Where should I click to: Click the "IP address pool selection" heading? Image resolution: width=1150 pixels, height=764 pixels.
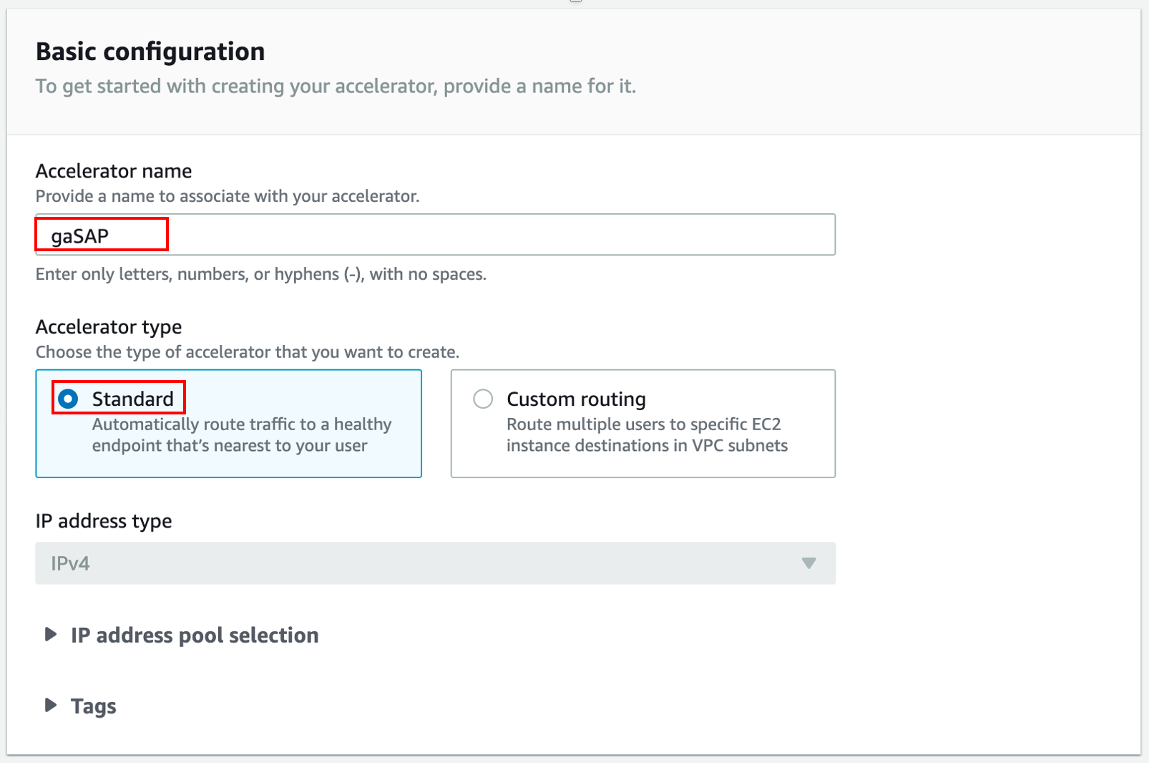(194, 635)
